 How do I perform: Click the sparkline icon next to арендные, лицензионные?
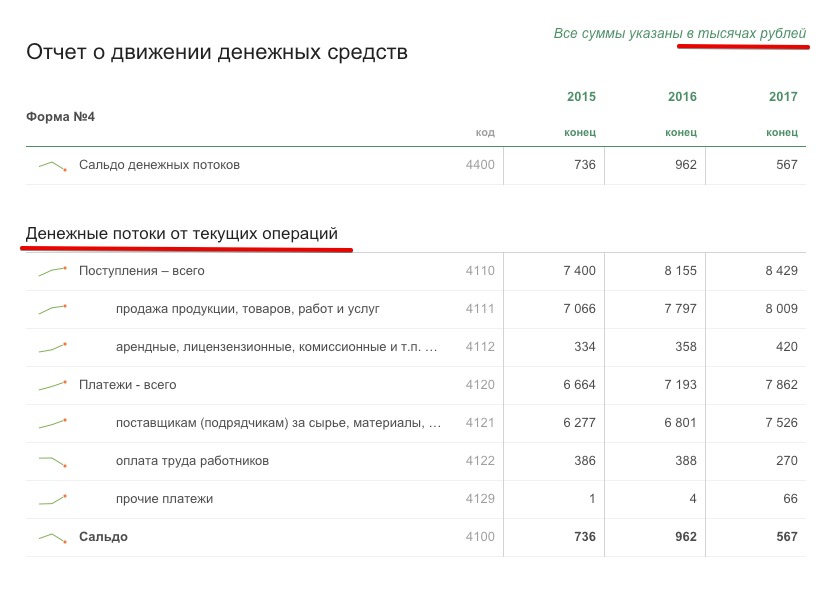(52, 347)
